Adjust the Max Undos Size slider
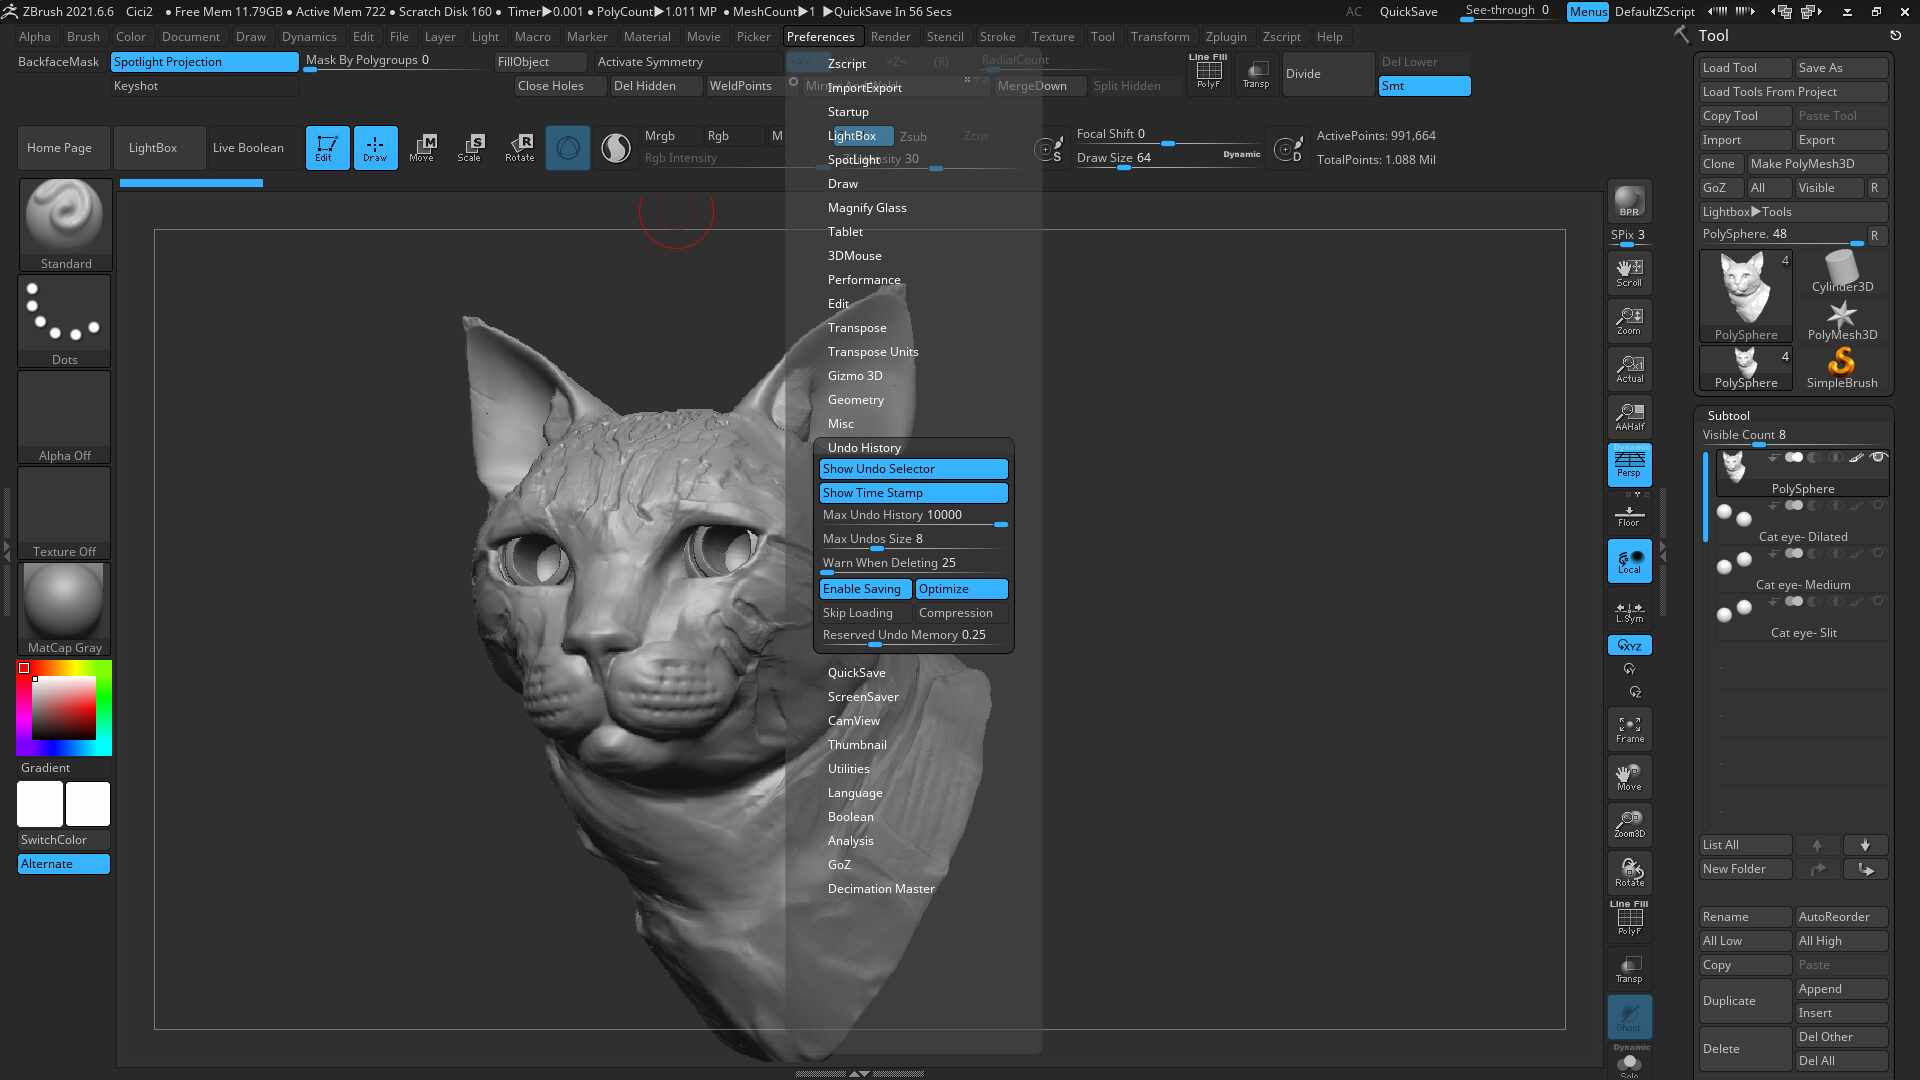 (x=913, y=540)
